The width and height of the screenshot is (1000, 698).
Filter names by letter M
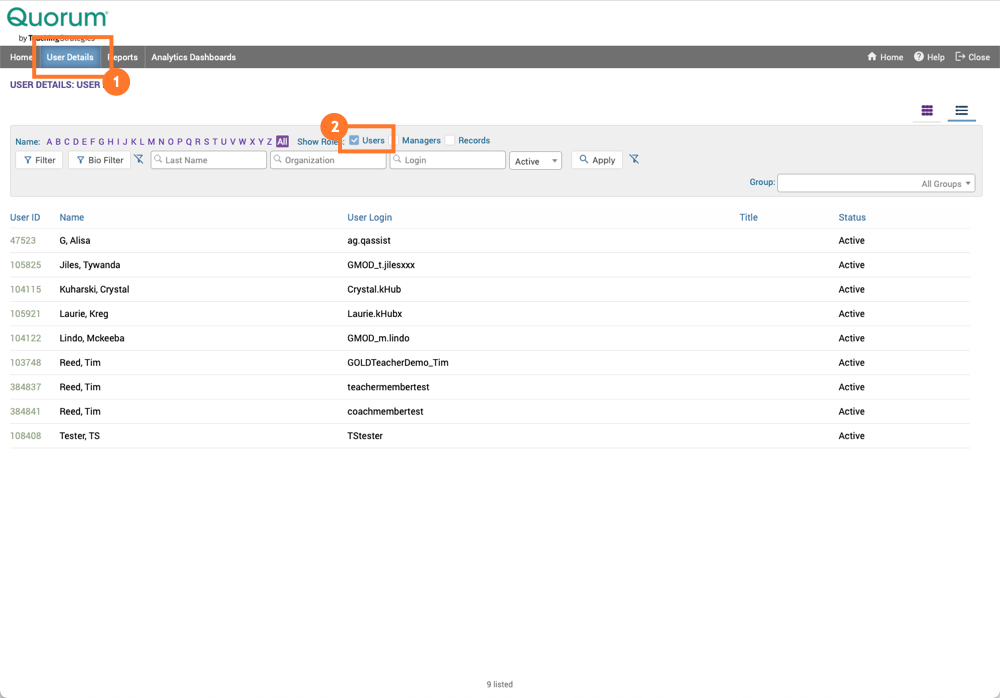151,142
